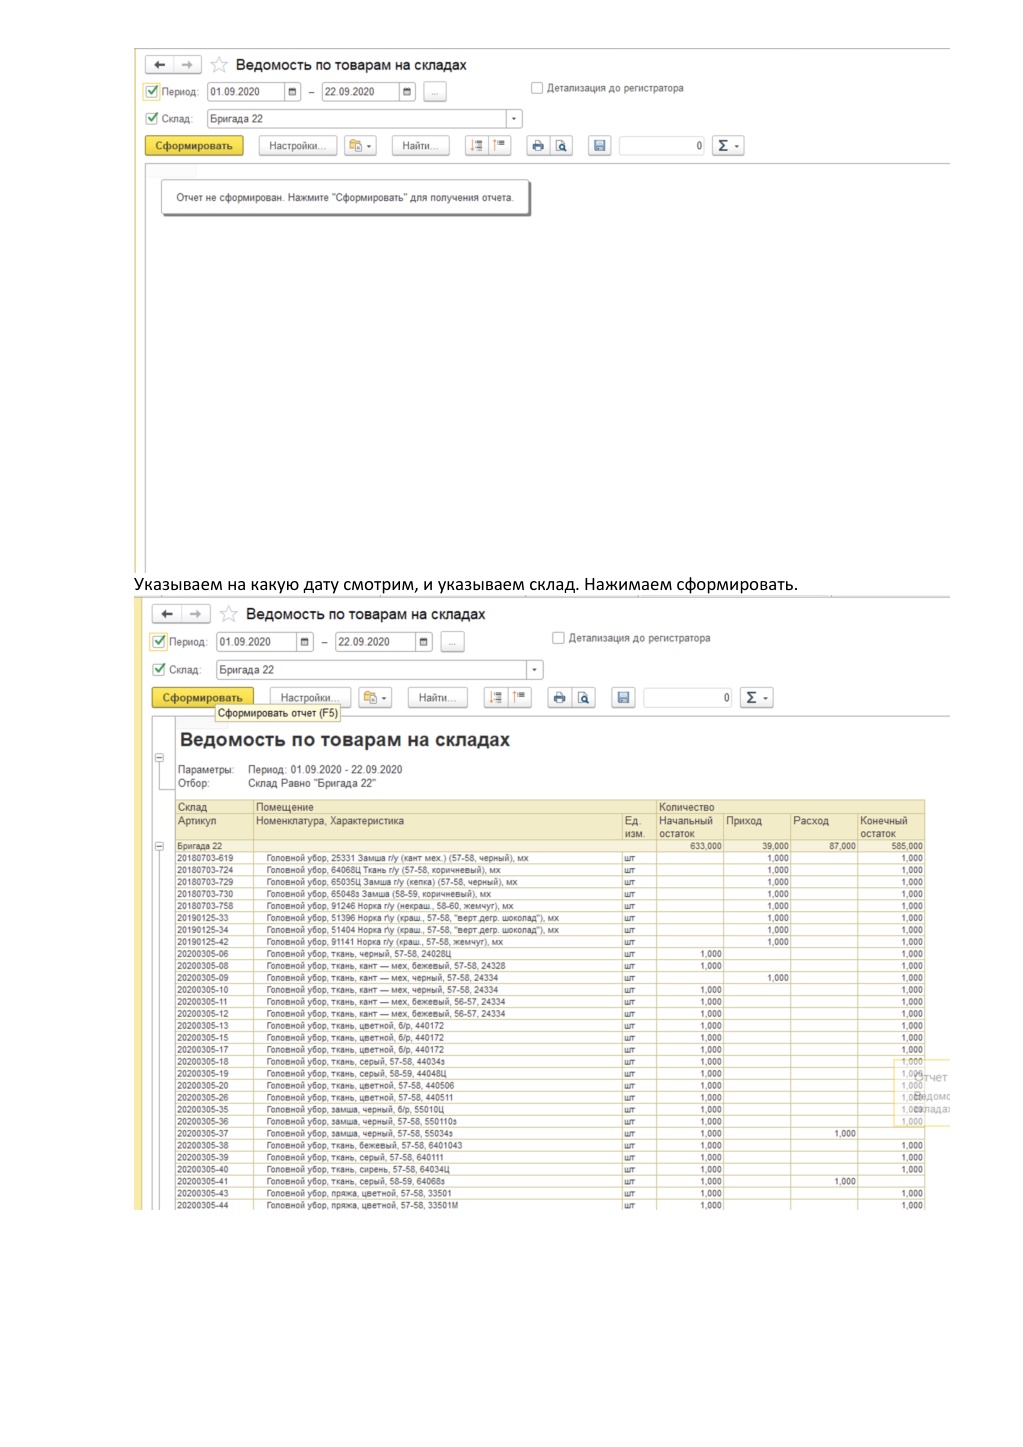Open report variants icon in lower screenshot

click(375, 698)
